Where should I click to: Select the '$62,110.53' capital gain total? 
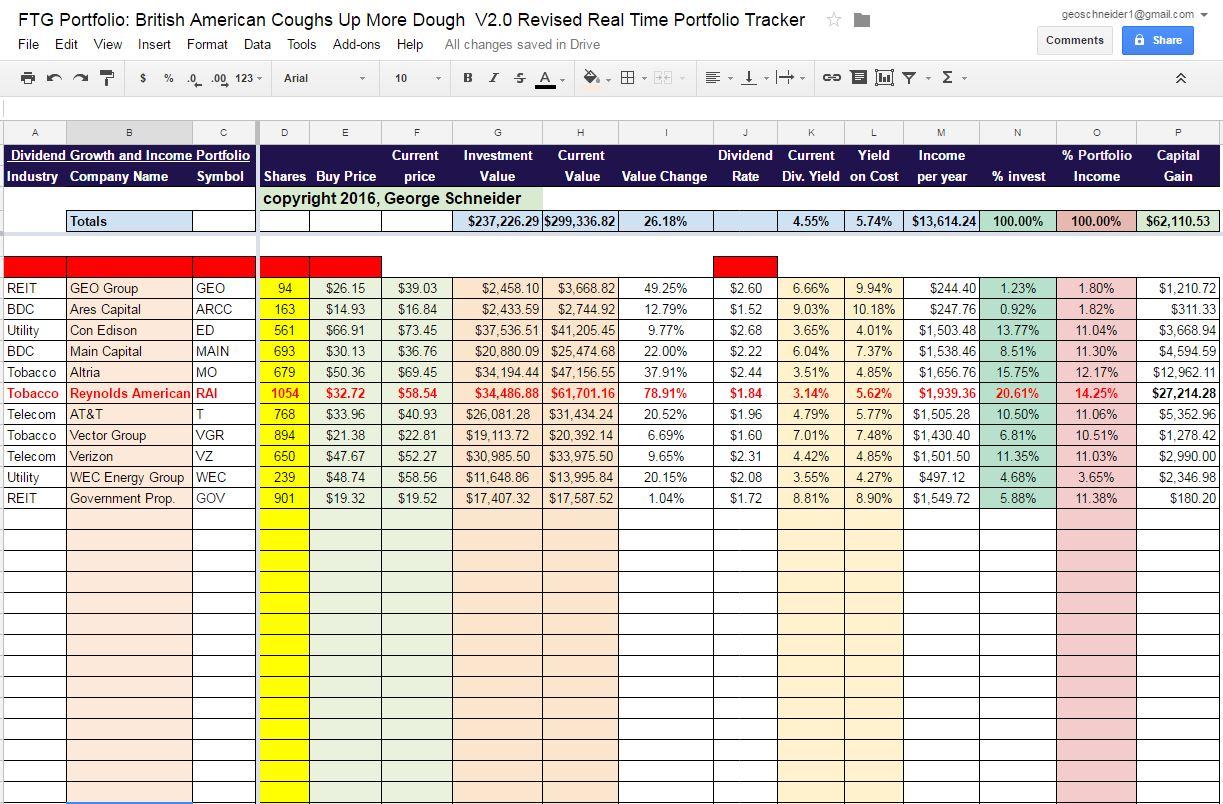1178,221
